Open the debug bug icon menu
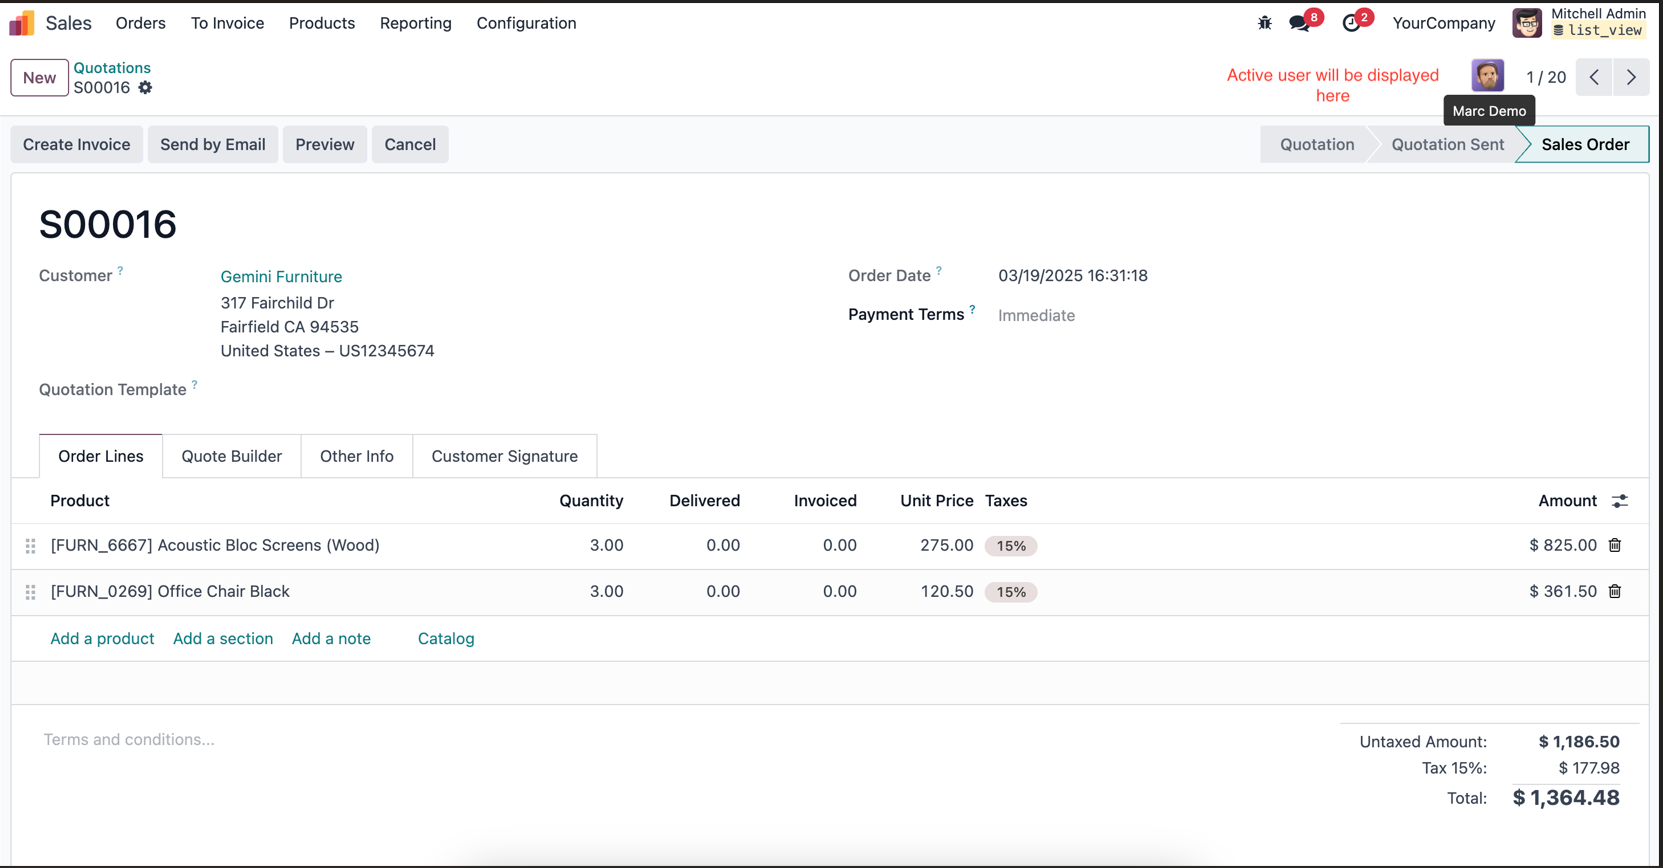Image resolution: width=1663 pixels, height=868 pixels. pos(1264,23)
